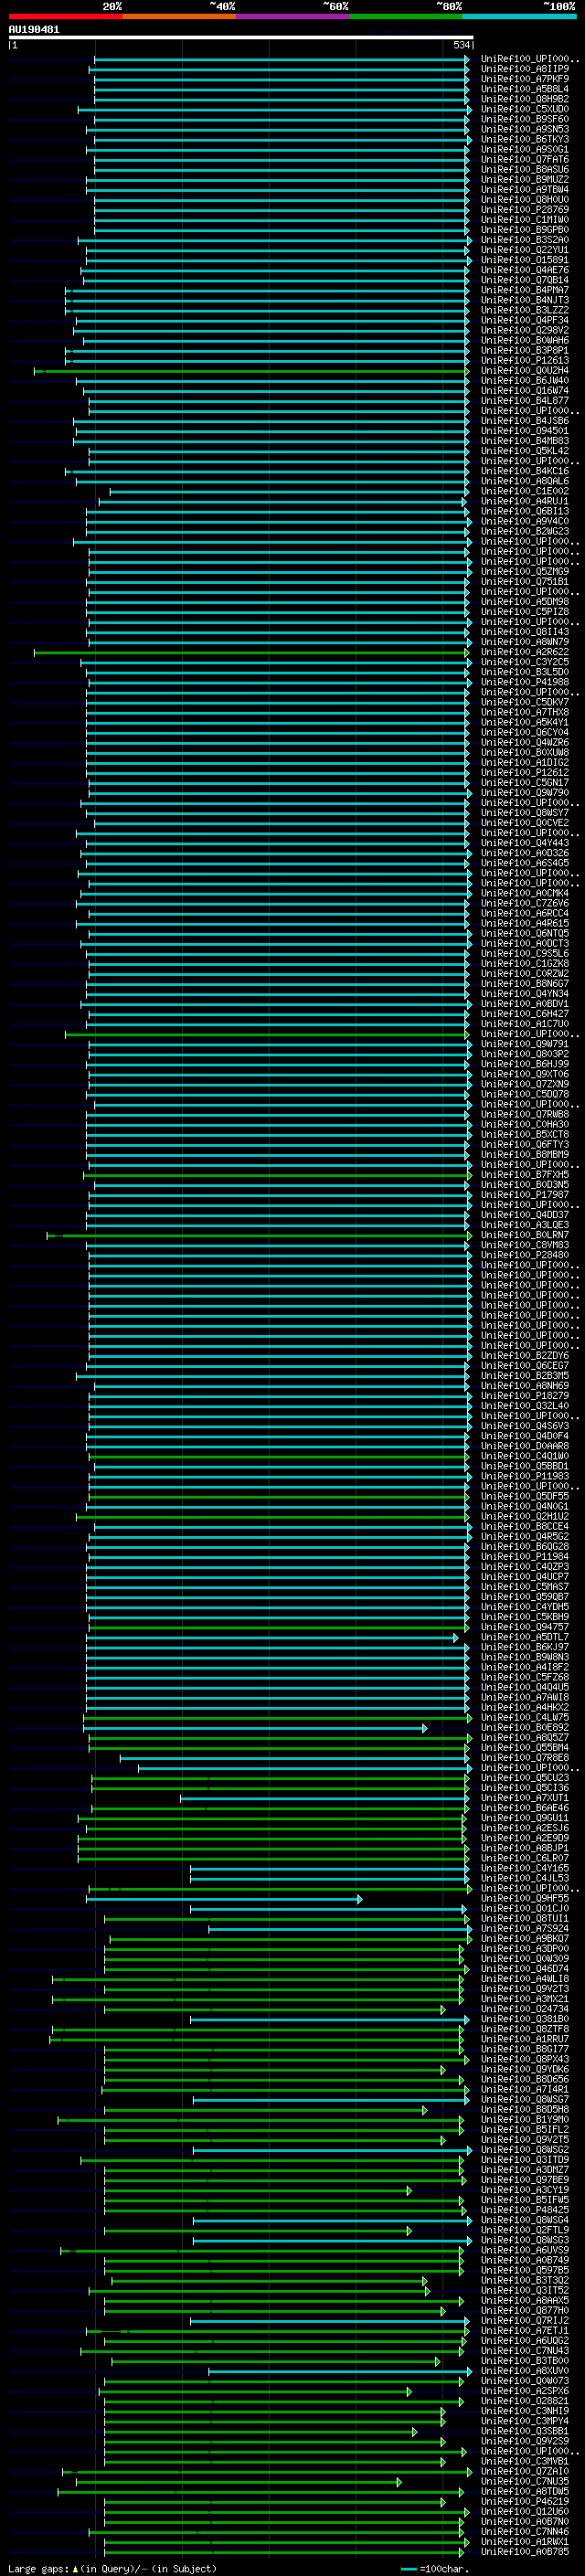Click the green ~80% identity legend bar

click(406, 16)
